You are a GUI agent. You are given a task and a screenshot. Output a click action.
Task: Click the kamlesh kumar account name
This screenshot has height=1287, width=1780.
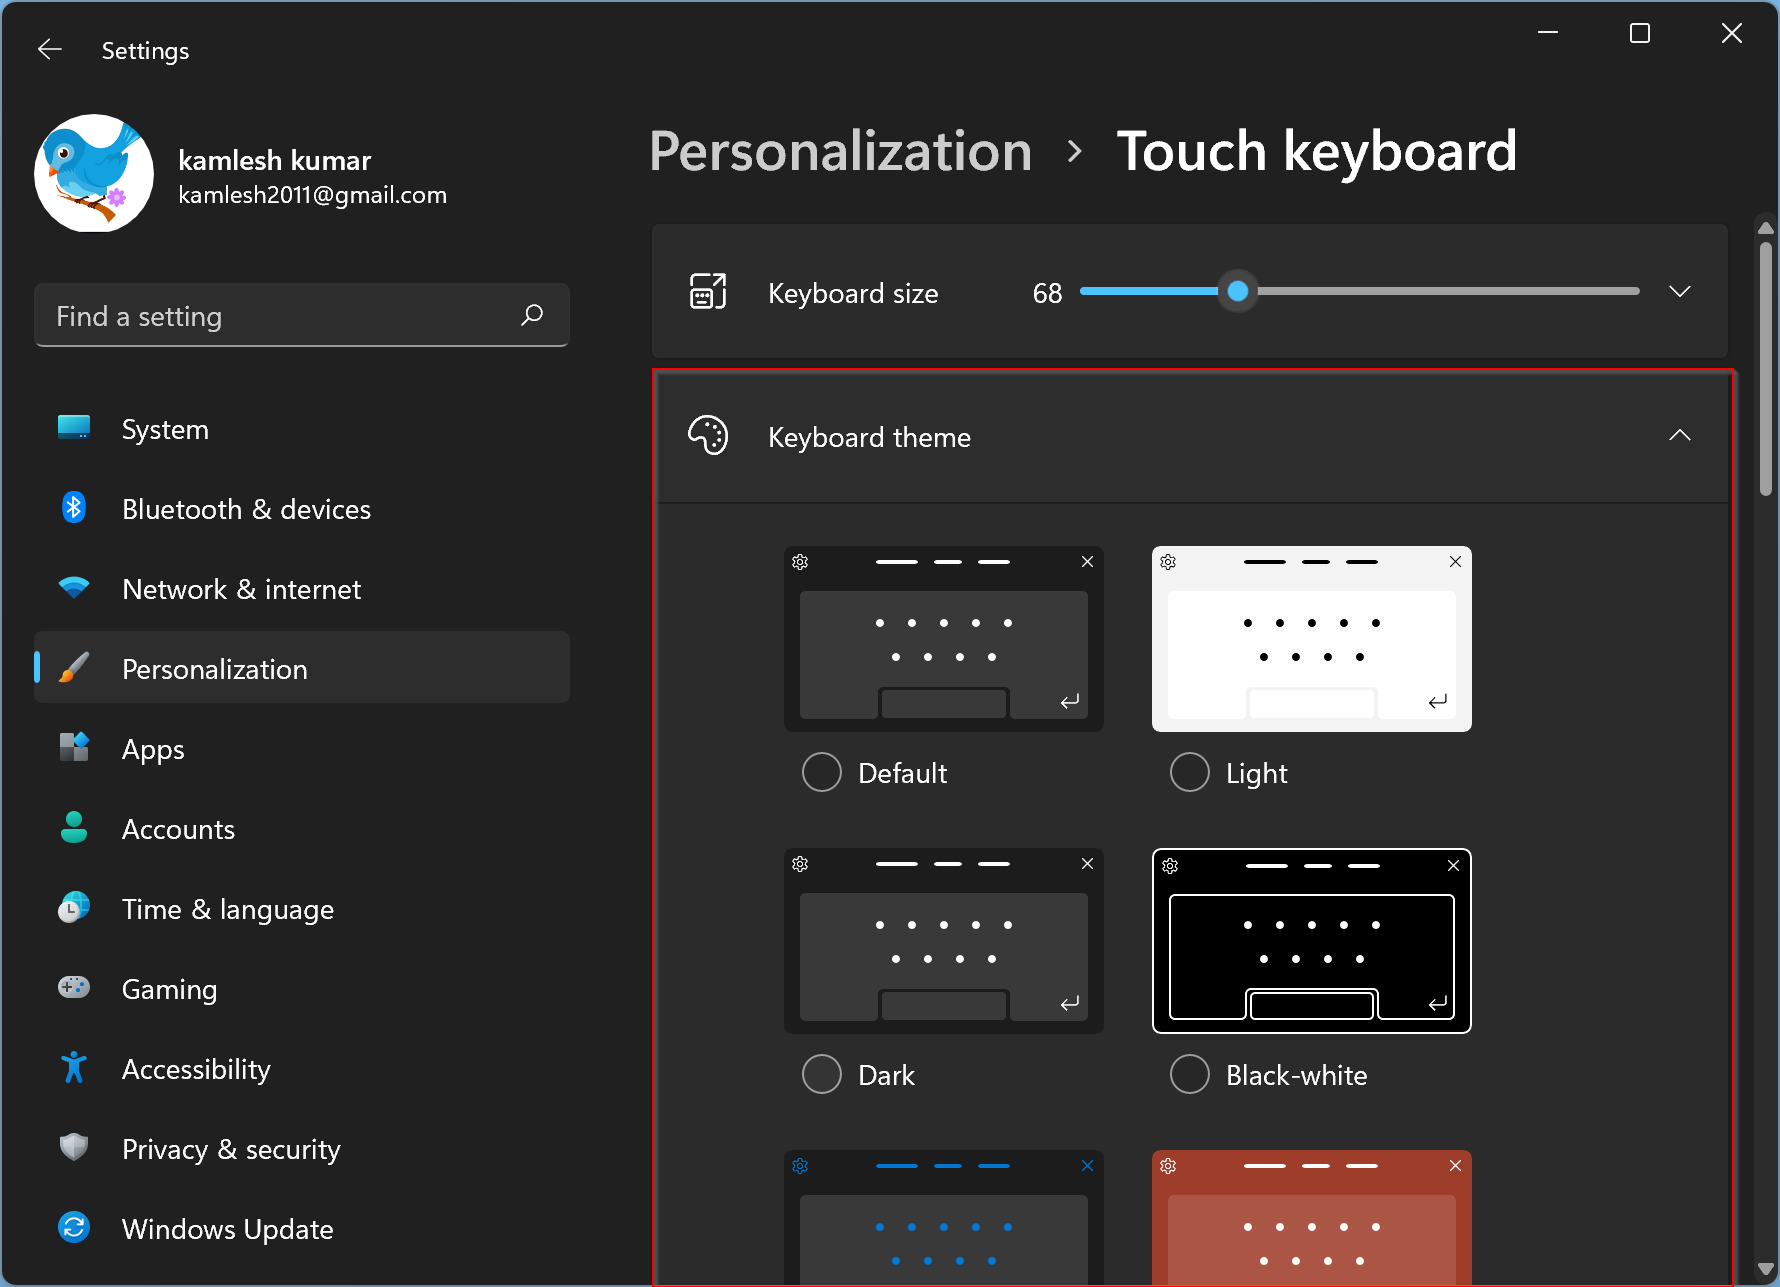click(x=275, y=160)
